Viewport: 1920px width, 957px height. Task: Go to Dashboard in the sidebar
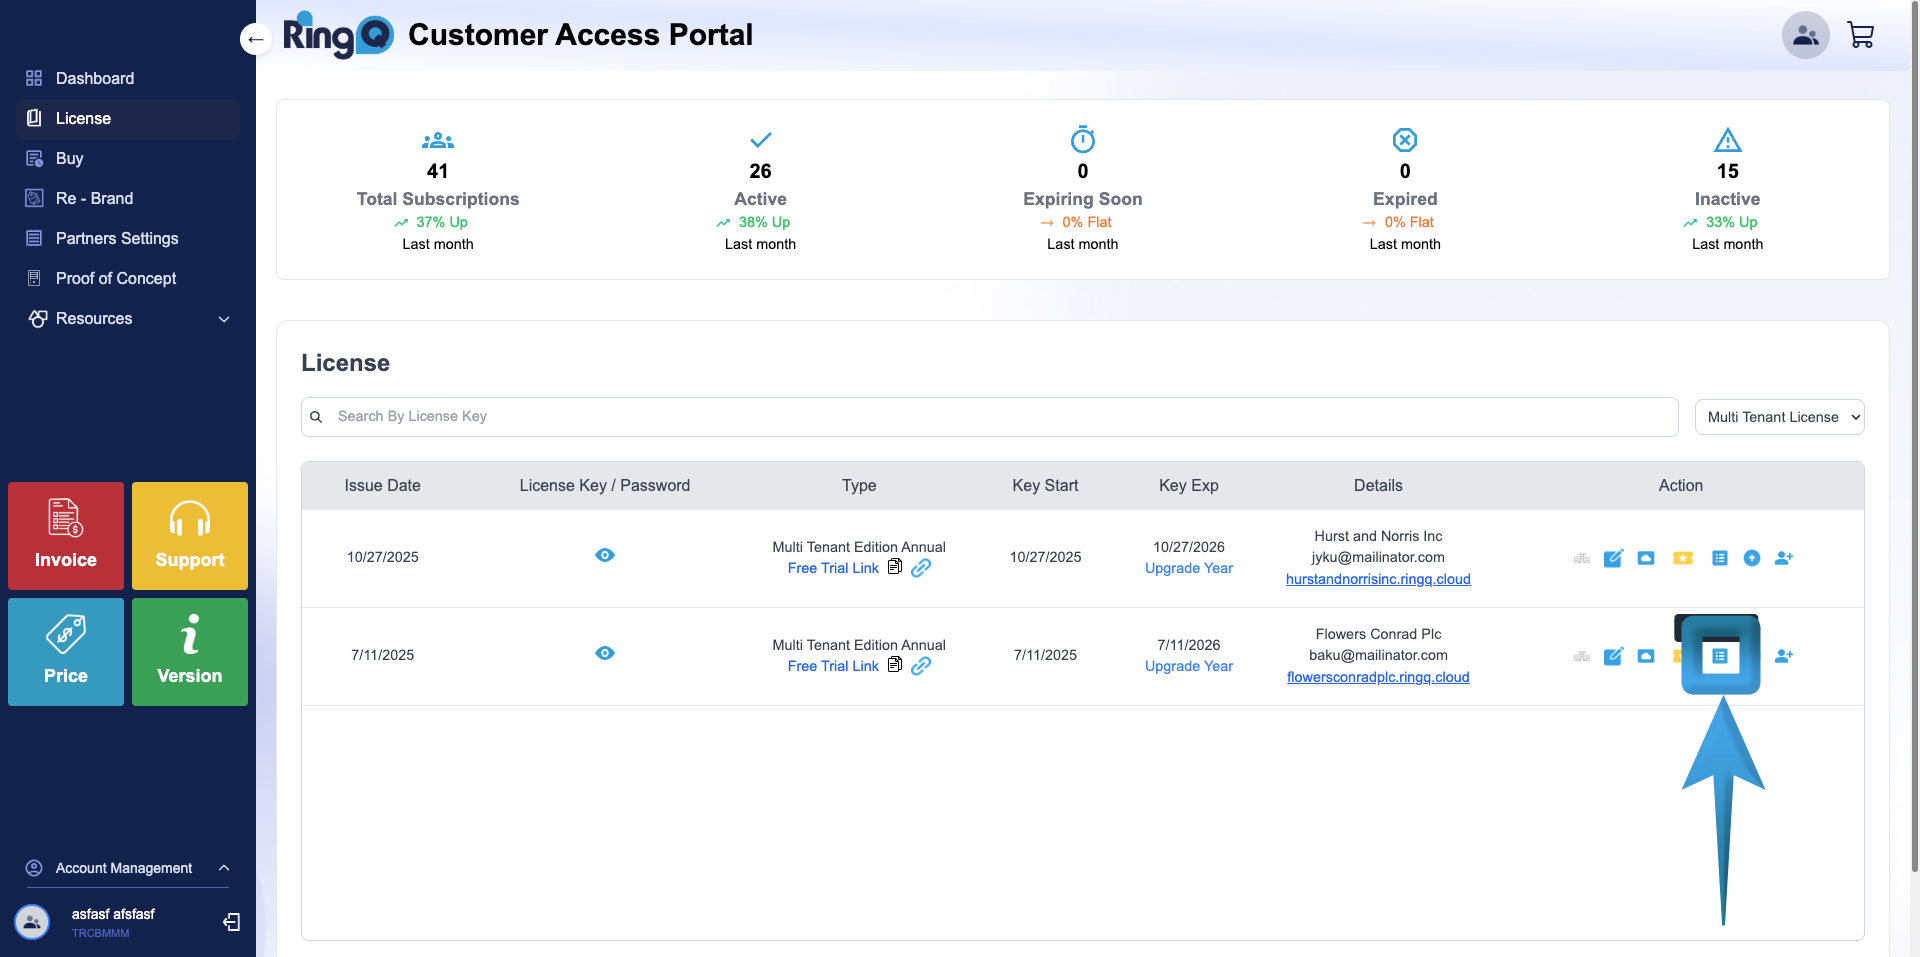95,78
